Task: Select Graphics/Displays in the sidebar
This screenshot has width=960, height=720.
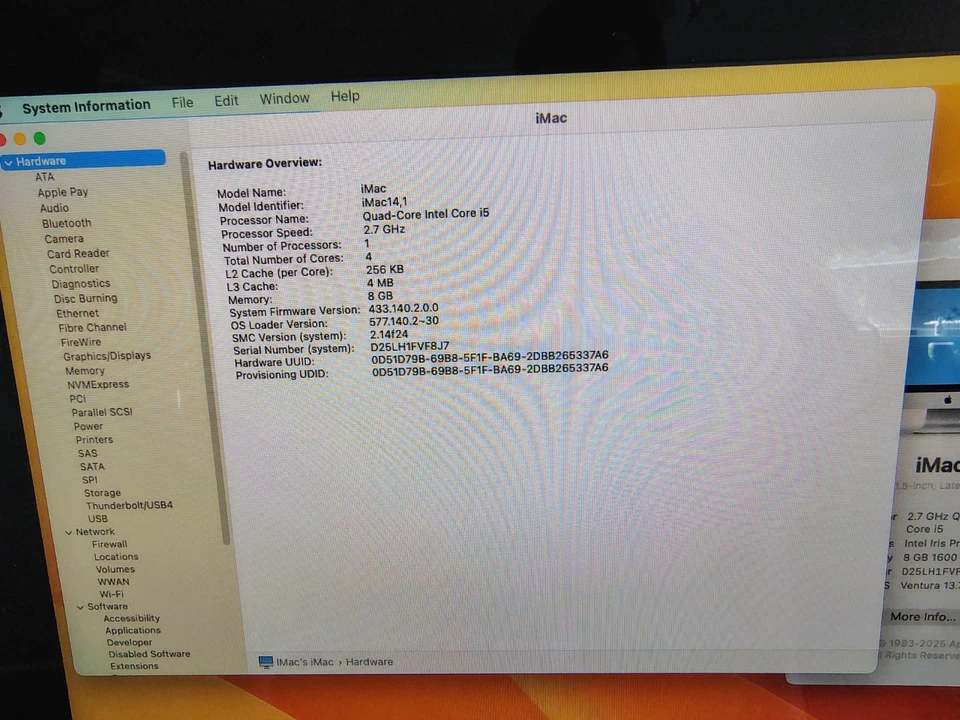Action: (106, 355)
